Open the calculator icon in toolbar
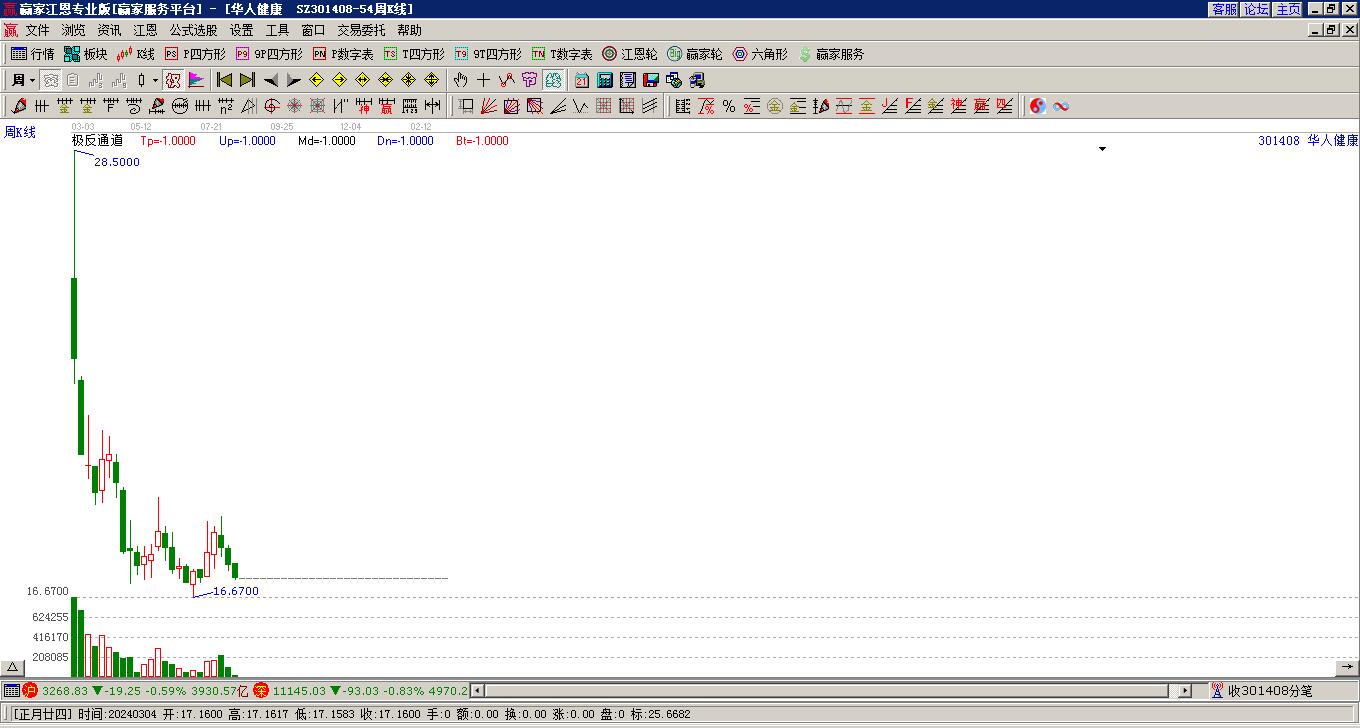This screenshot has width=1360, height=728. (605, 80)
